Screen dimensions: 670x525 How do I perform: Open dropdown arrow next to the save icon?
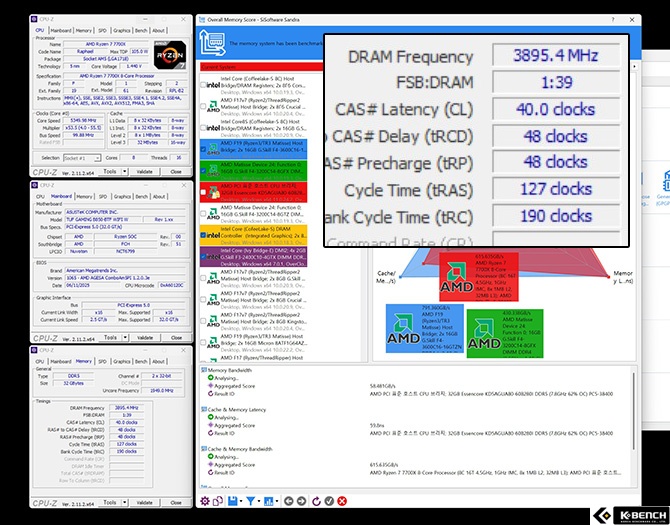click(241, 502)
